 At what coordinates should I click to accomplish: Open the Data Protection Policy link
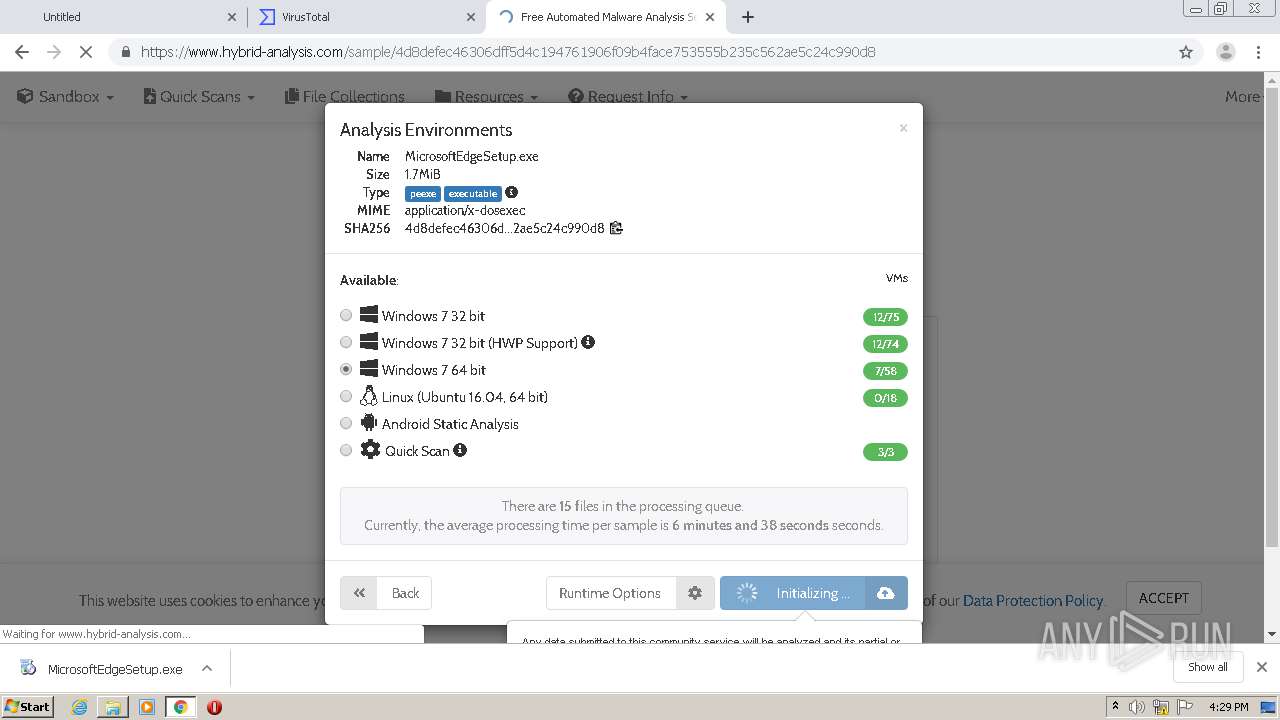click(1033, 600)
